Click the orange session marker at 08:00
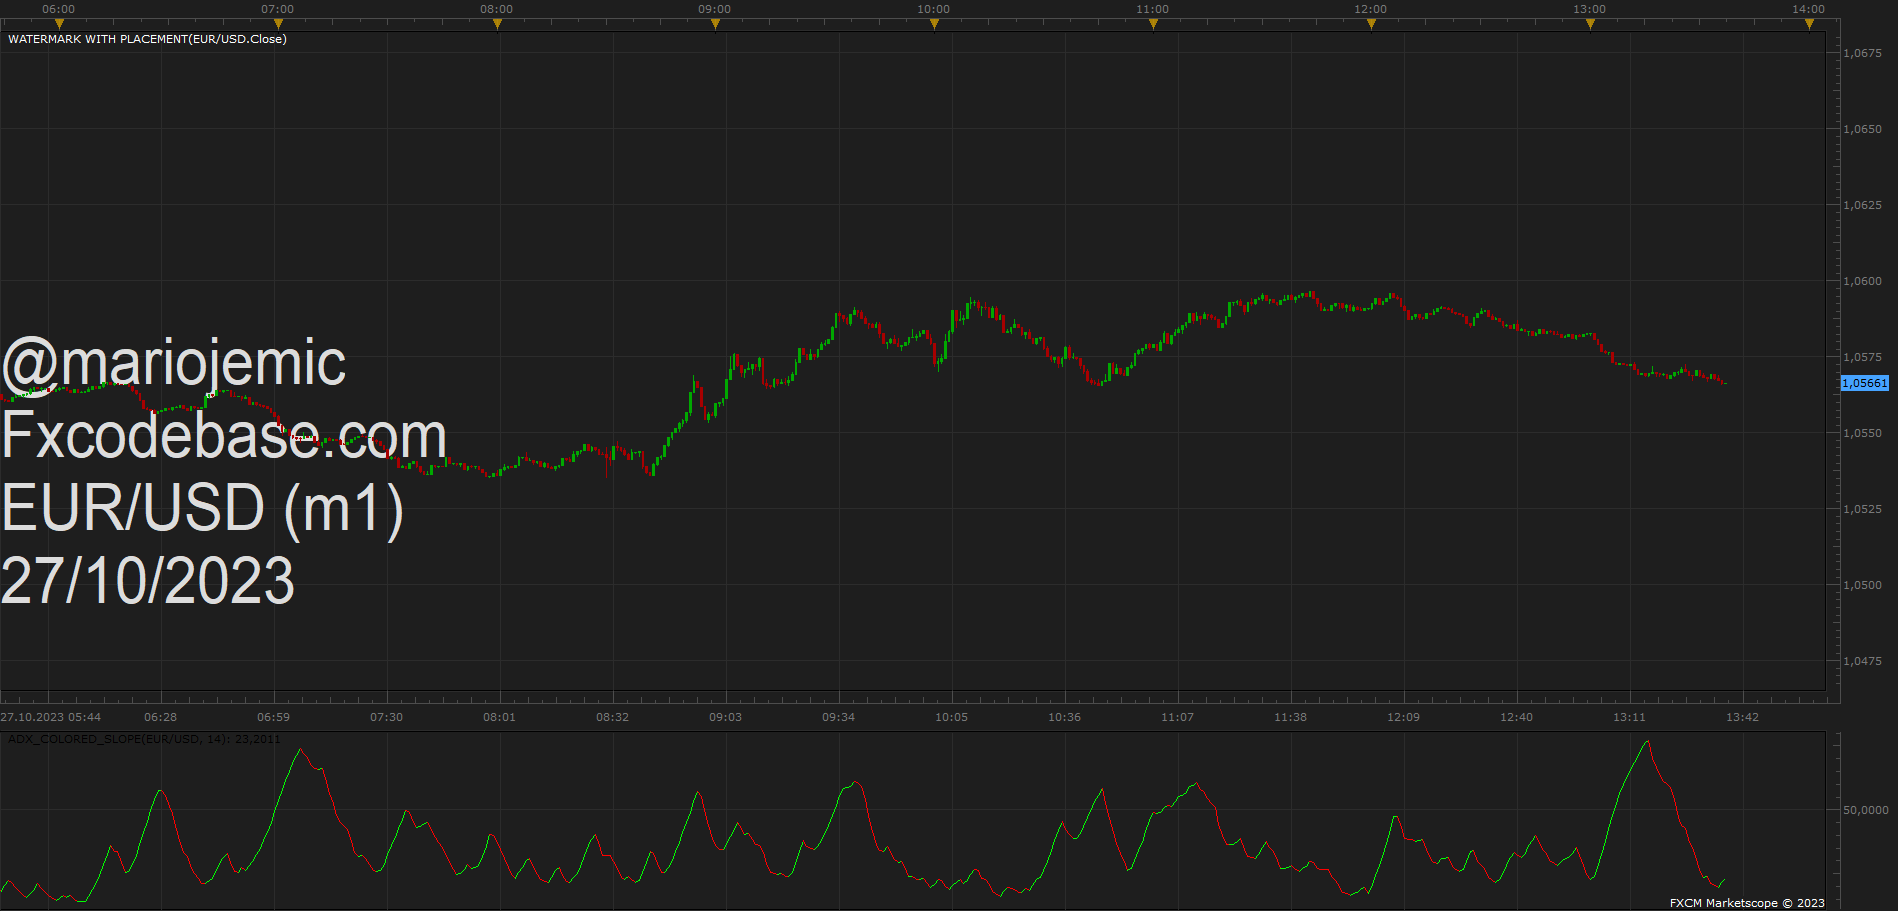This screenshot has width=1898, height=911. [497, 24]
